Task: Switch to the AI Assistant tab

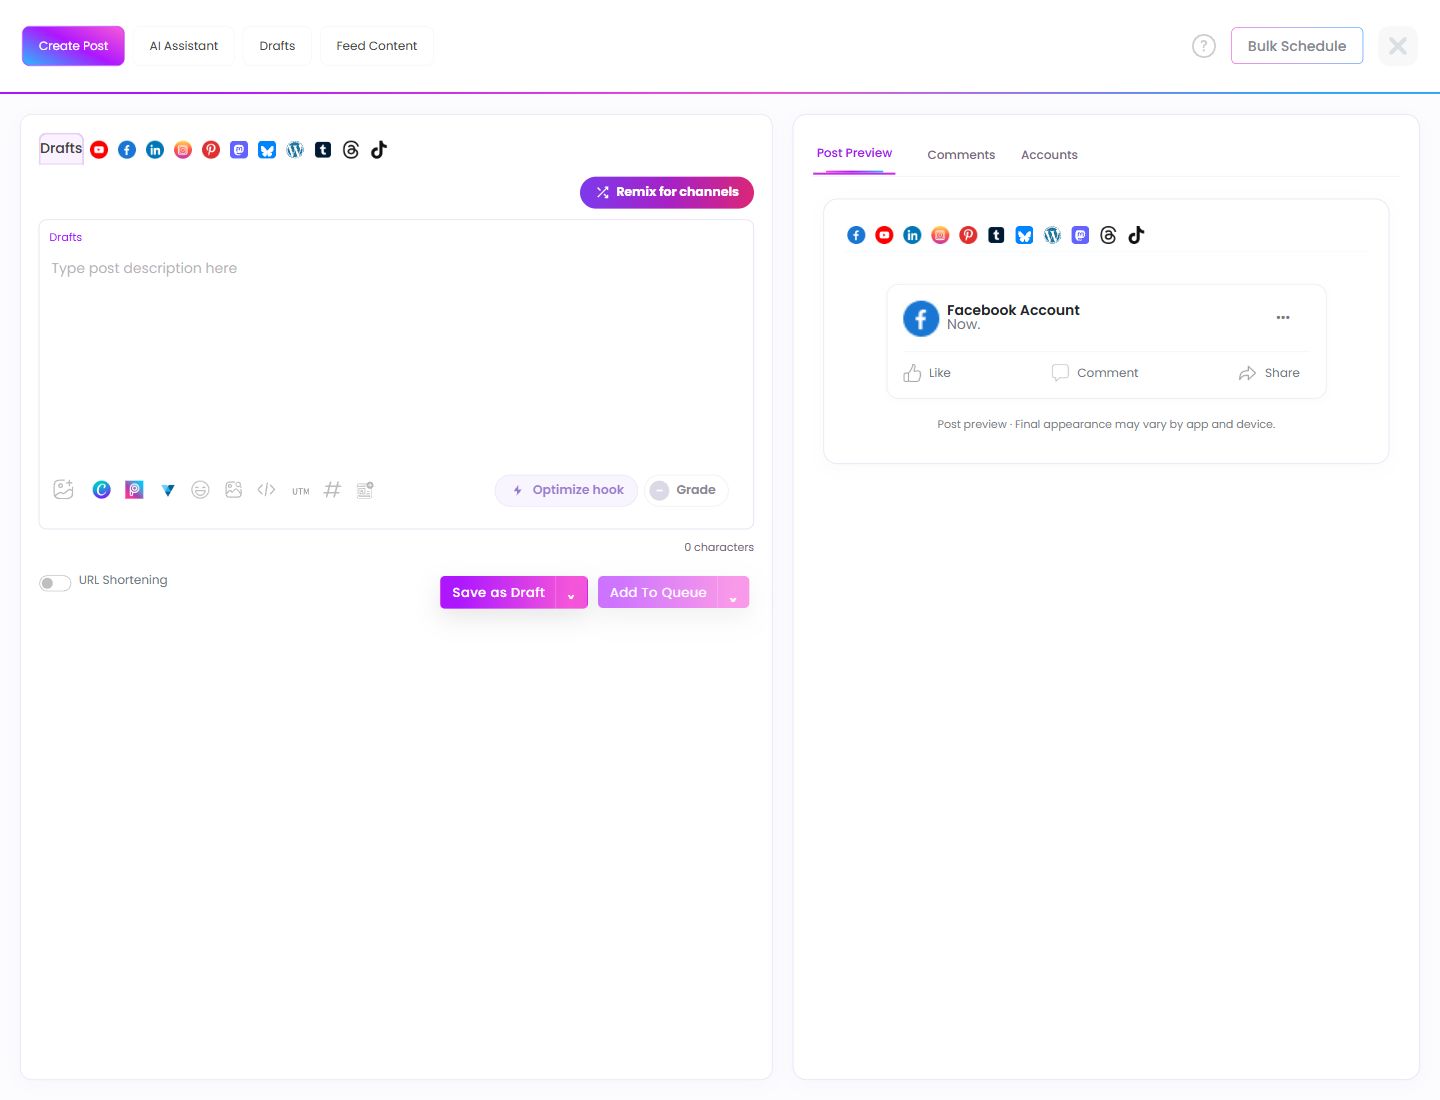Action: (x=184, y=46)
